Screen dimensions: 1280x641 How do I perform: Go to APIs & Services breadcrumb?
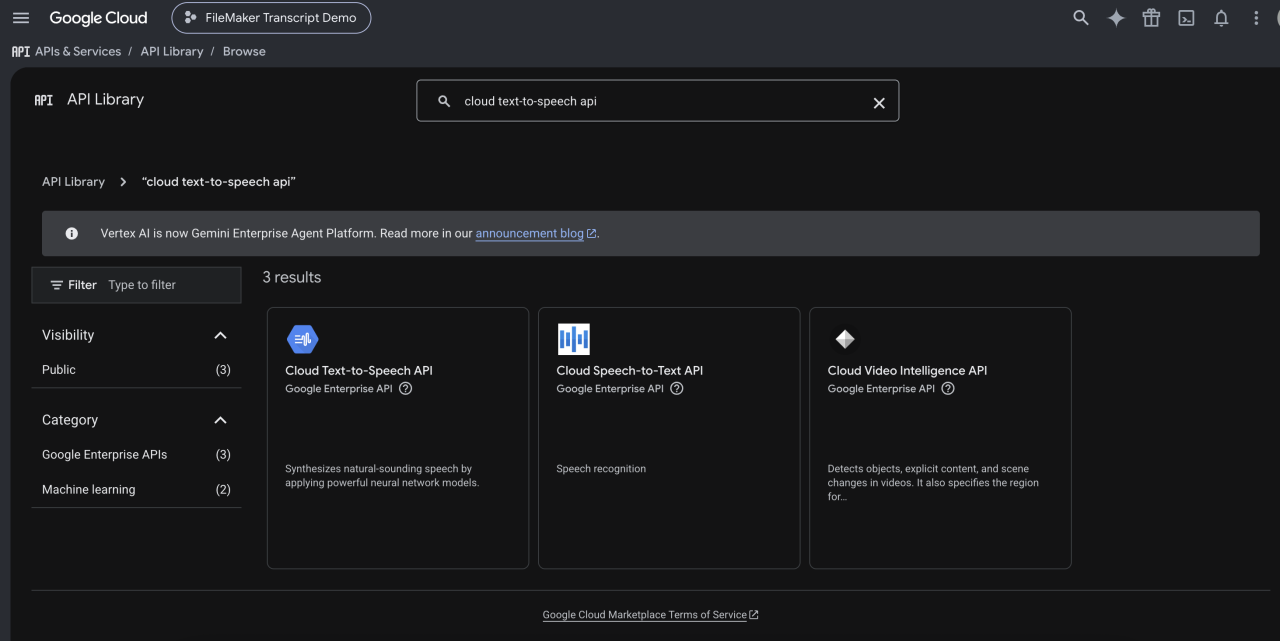(x=78, y=51)
